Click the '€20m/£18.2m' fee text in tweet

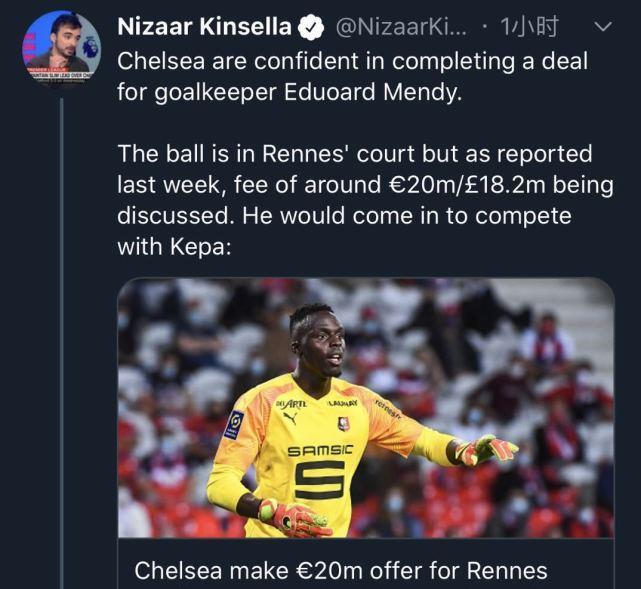pos(466,185)
